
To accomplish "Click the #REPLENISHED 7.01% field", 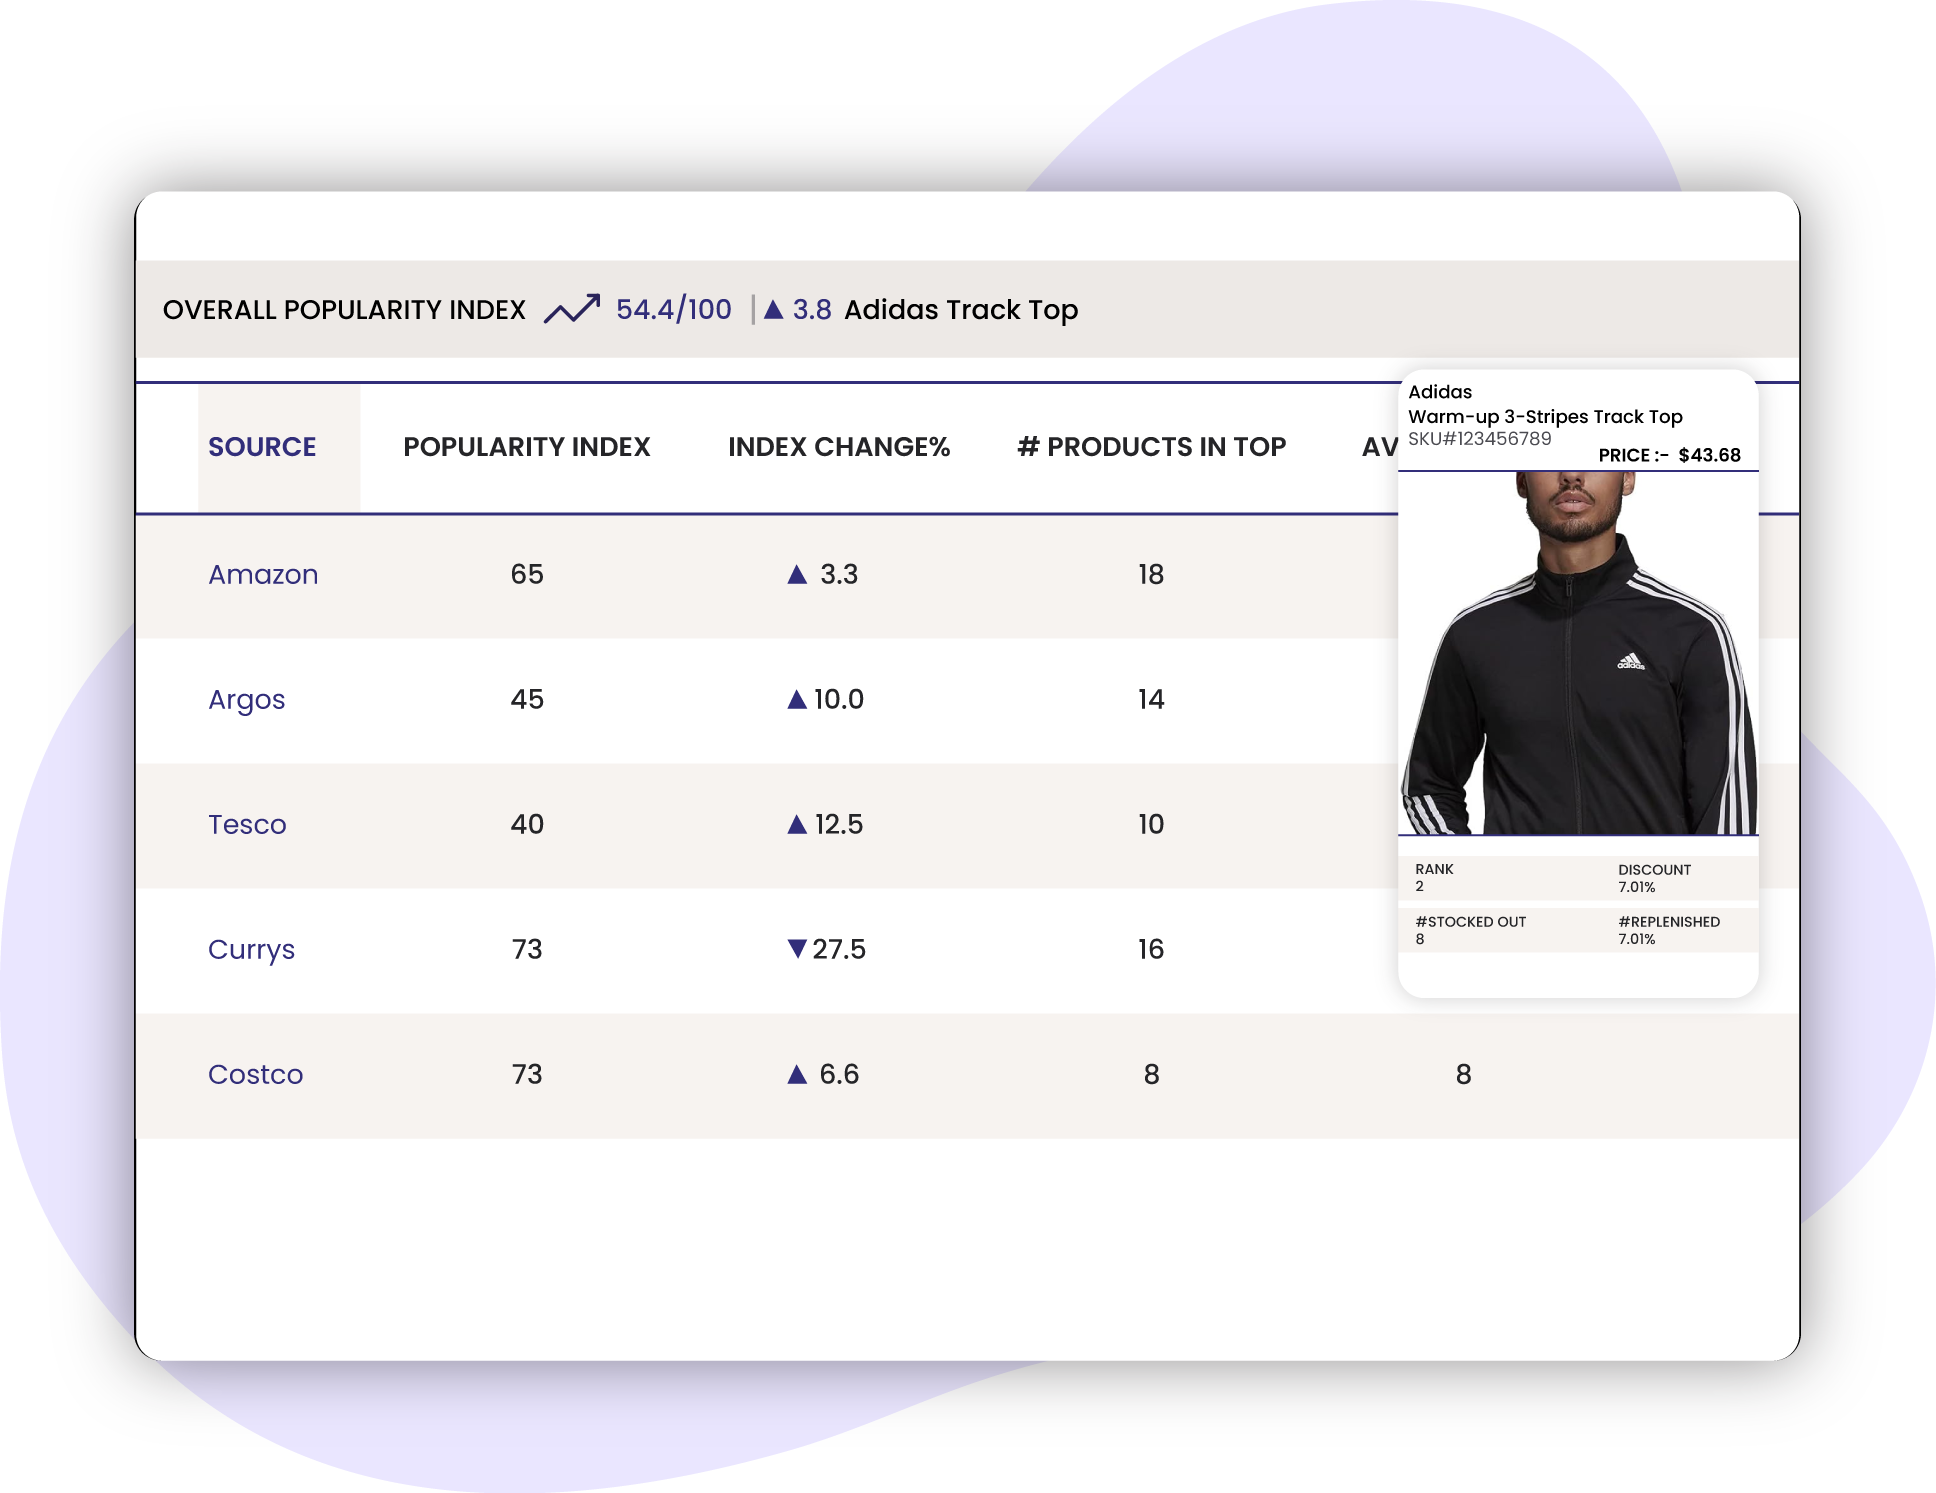I will click(x=1669, y=930).
